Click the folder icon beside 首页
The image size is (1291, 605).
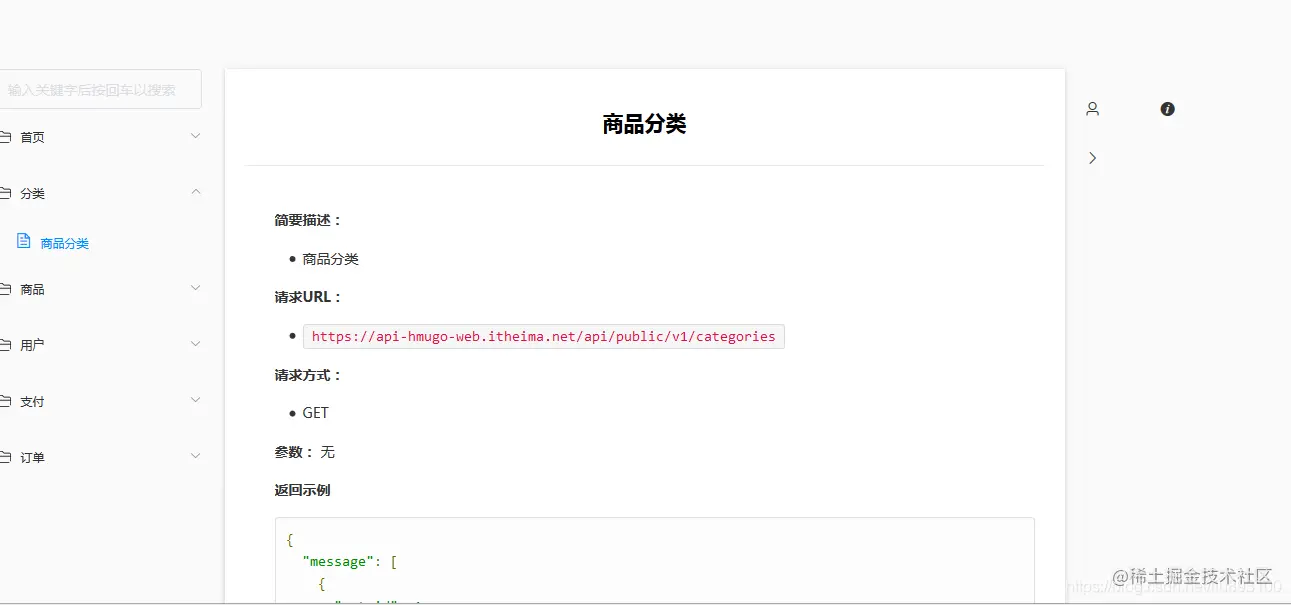[x=5, y=137]
